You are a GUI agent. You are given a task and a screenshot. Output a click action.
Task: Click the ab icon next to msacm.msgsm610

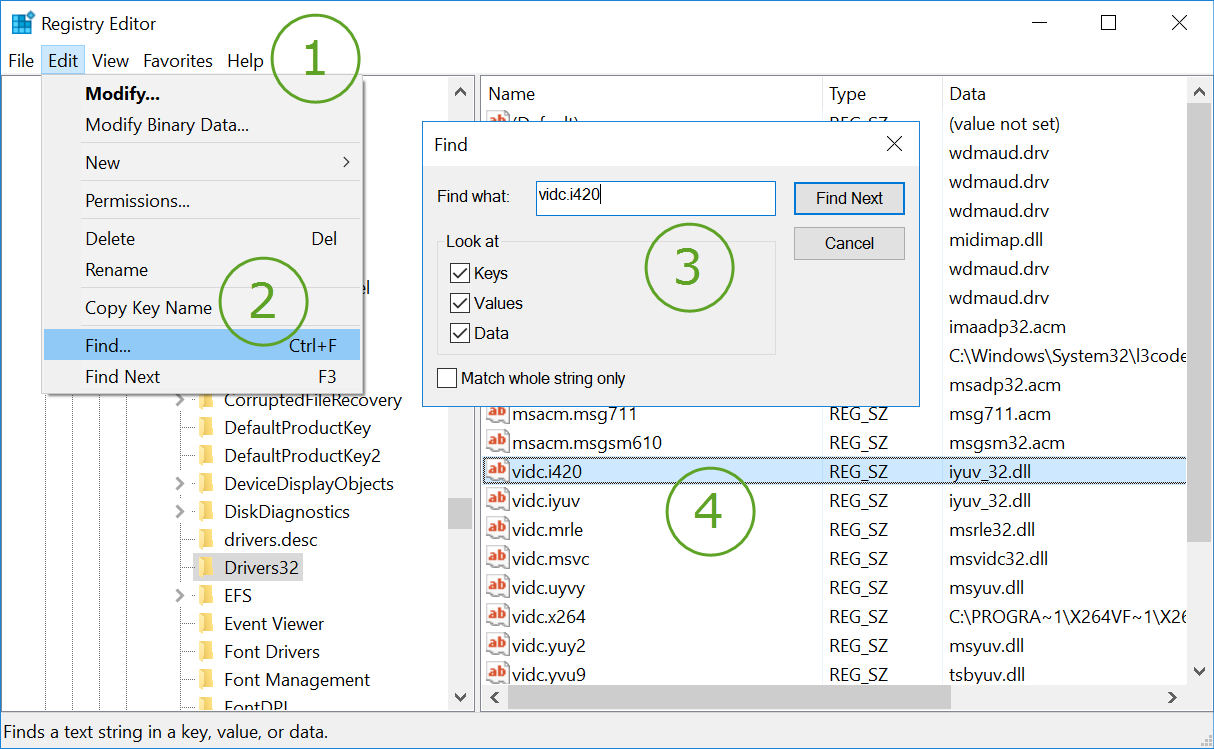(x=497, y=441)
